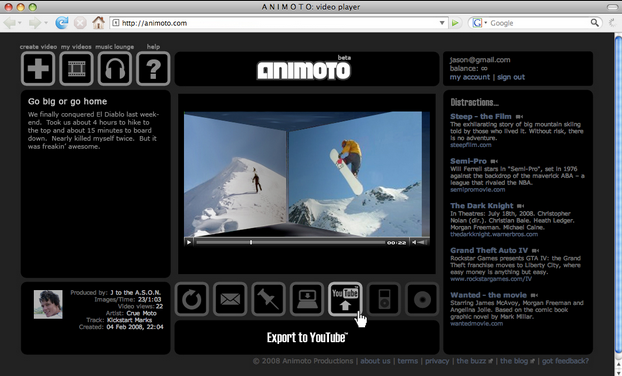Viewport: 622px width, 376px height.
Task: Visit semipromovie.com link
Action: [x=478, y=189]
